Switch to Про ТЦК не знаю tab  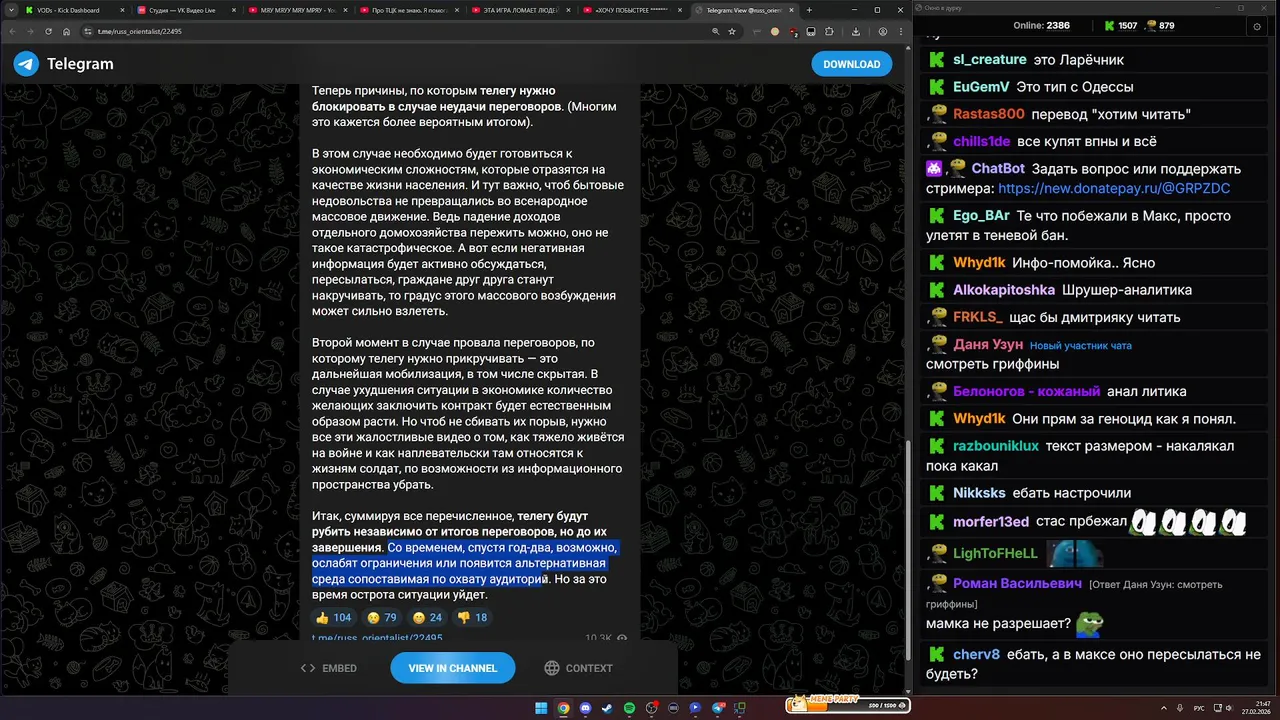[x=408, y=10]
